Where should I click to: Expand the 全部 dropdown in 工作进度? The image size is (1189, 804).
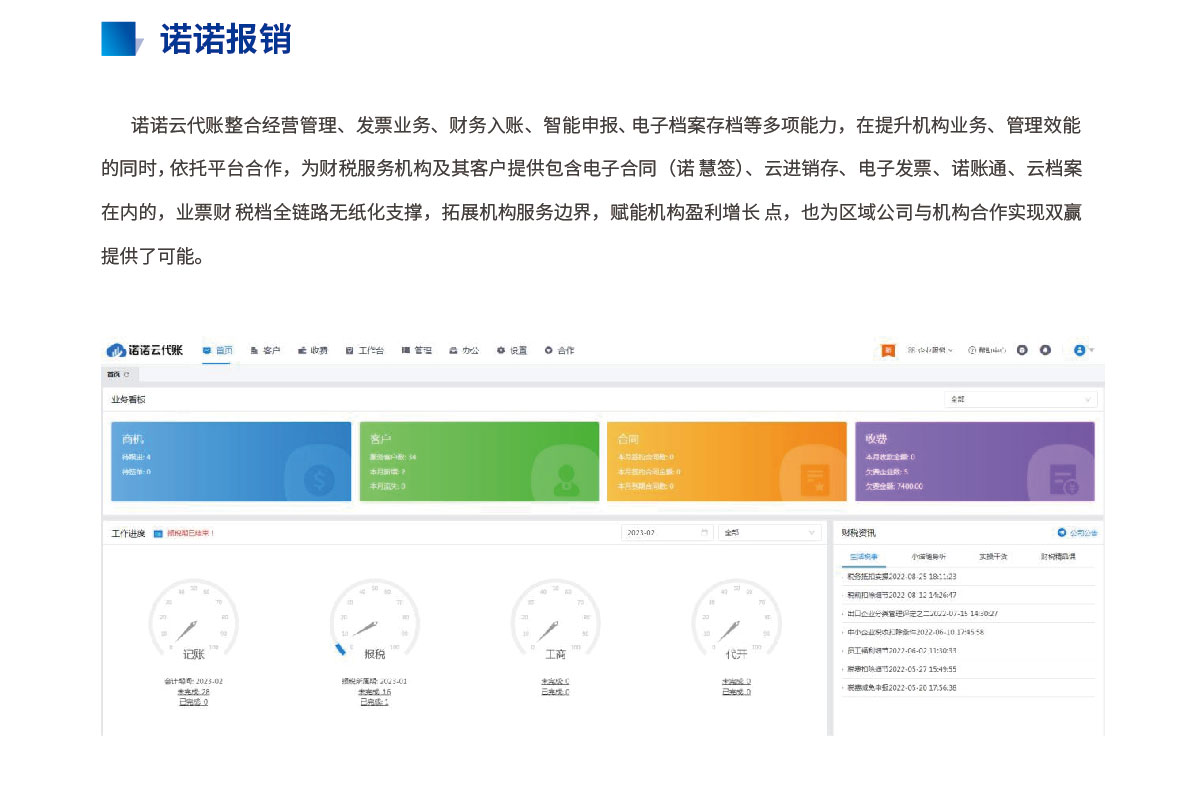[770, 533]
